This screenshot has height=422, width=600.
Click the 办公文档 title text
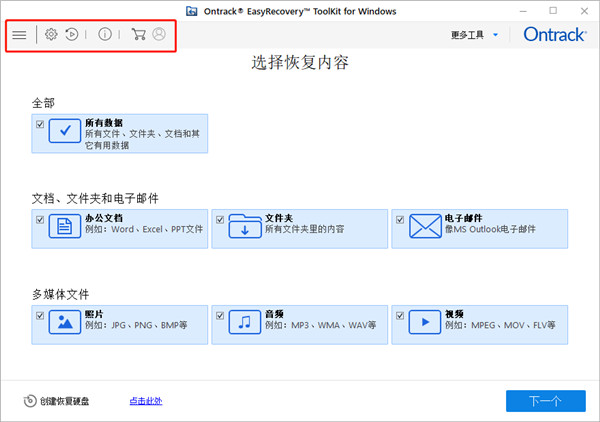pos(104,218)
